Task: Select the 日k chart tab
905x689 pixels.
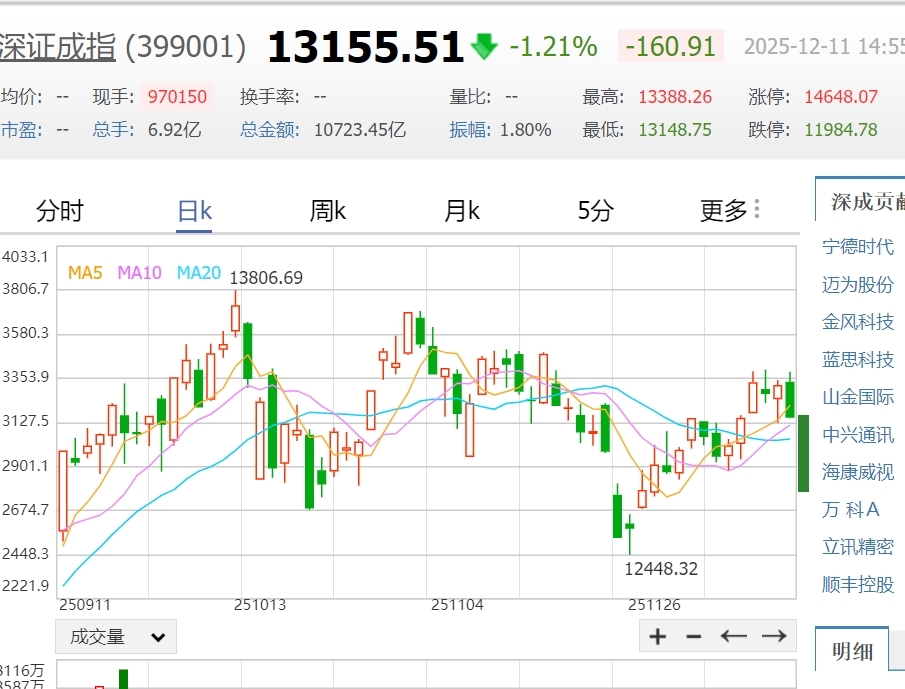Action: point(195,211)
